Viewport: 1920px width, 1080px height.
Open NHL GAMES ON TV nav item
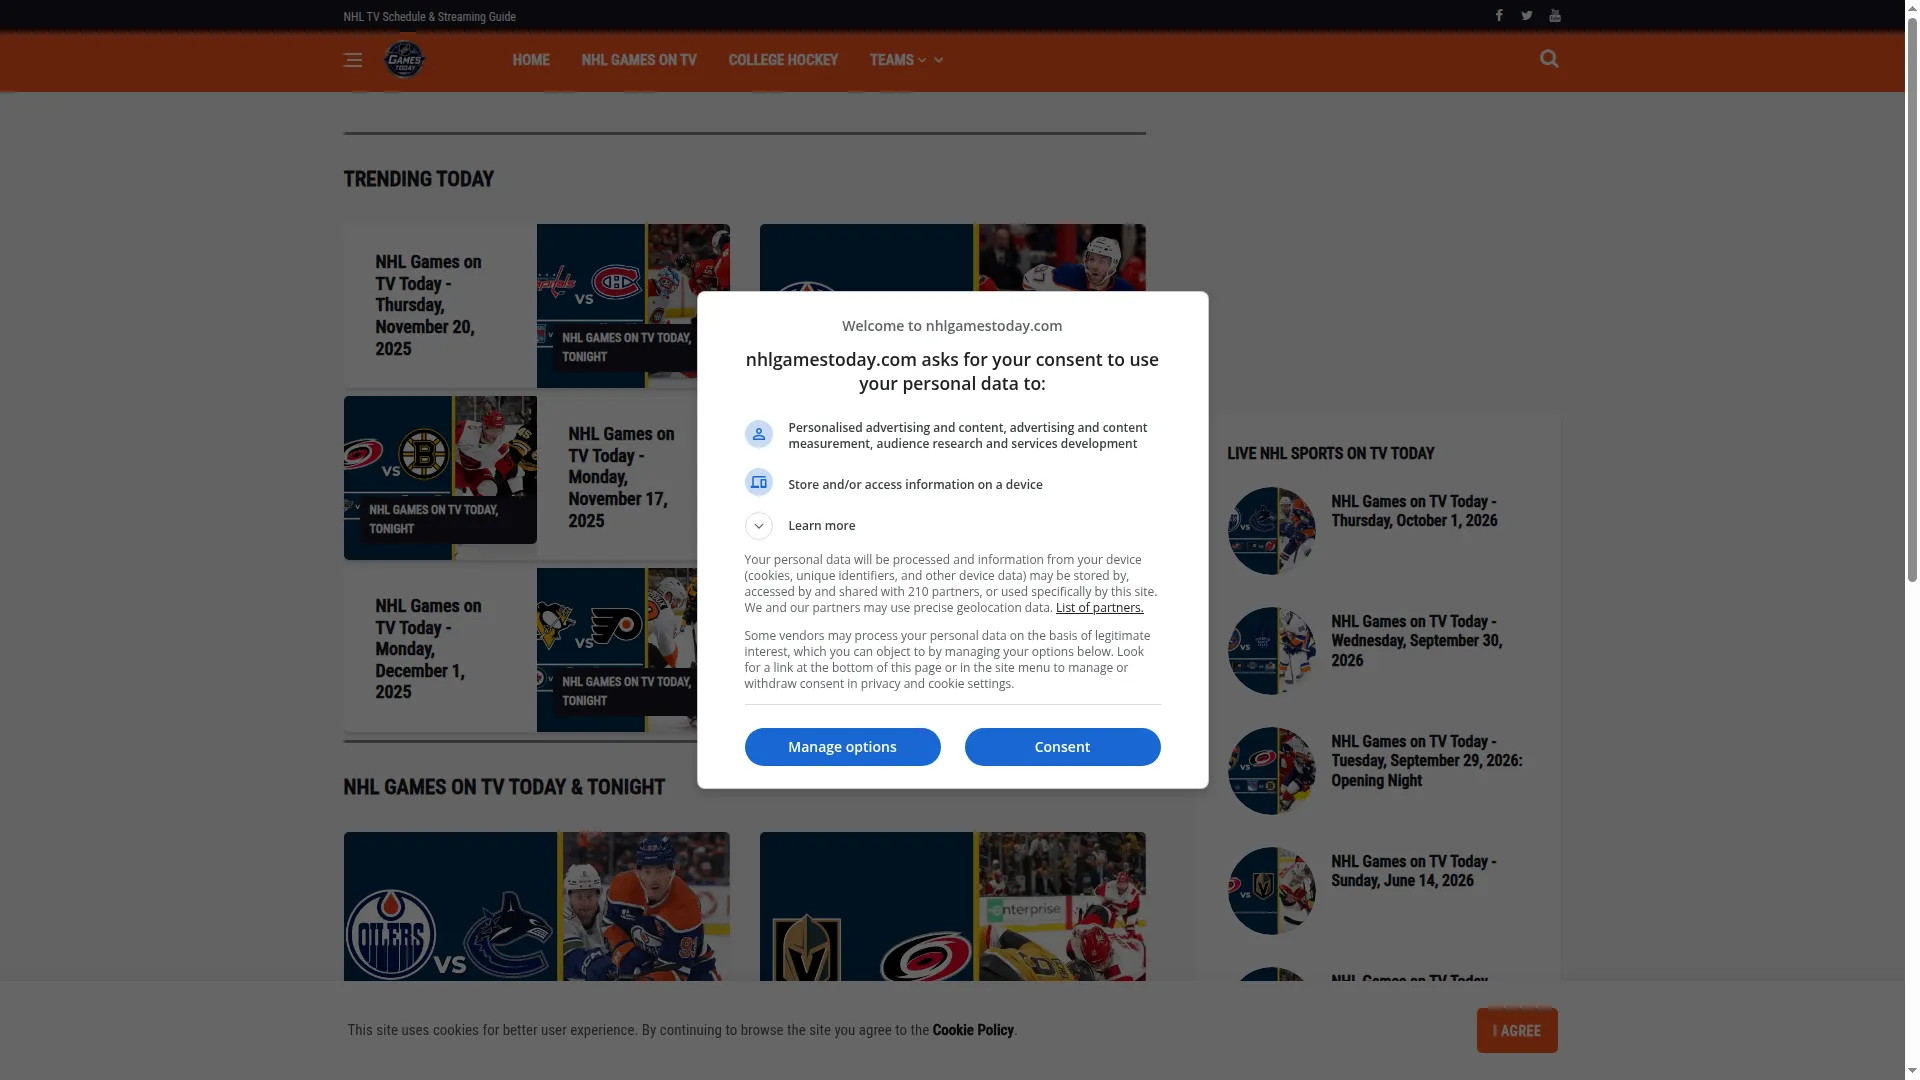coord(639,60)
